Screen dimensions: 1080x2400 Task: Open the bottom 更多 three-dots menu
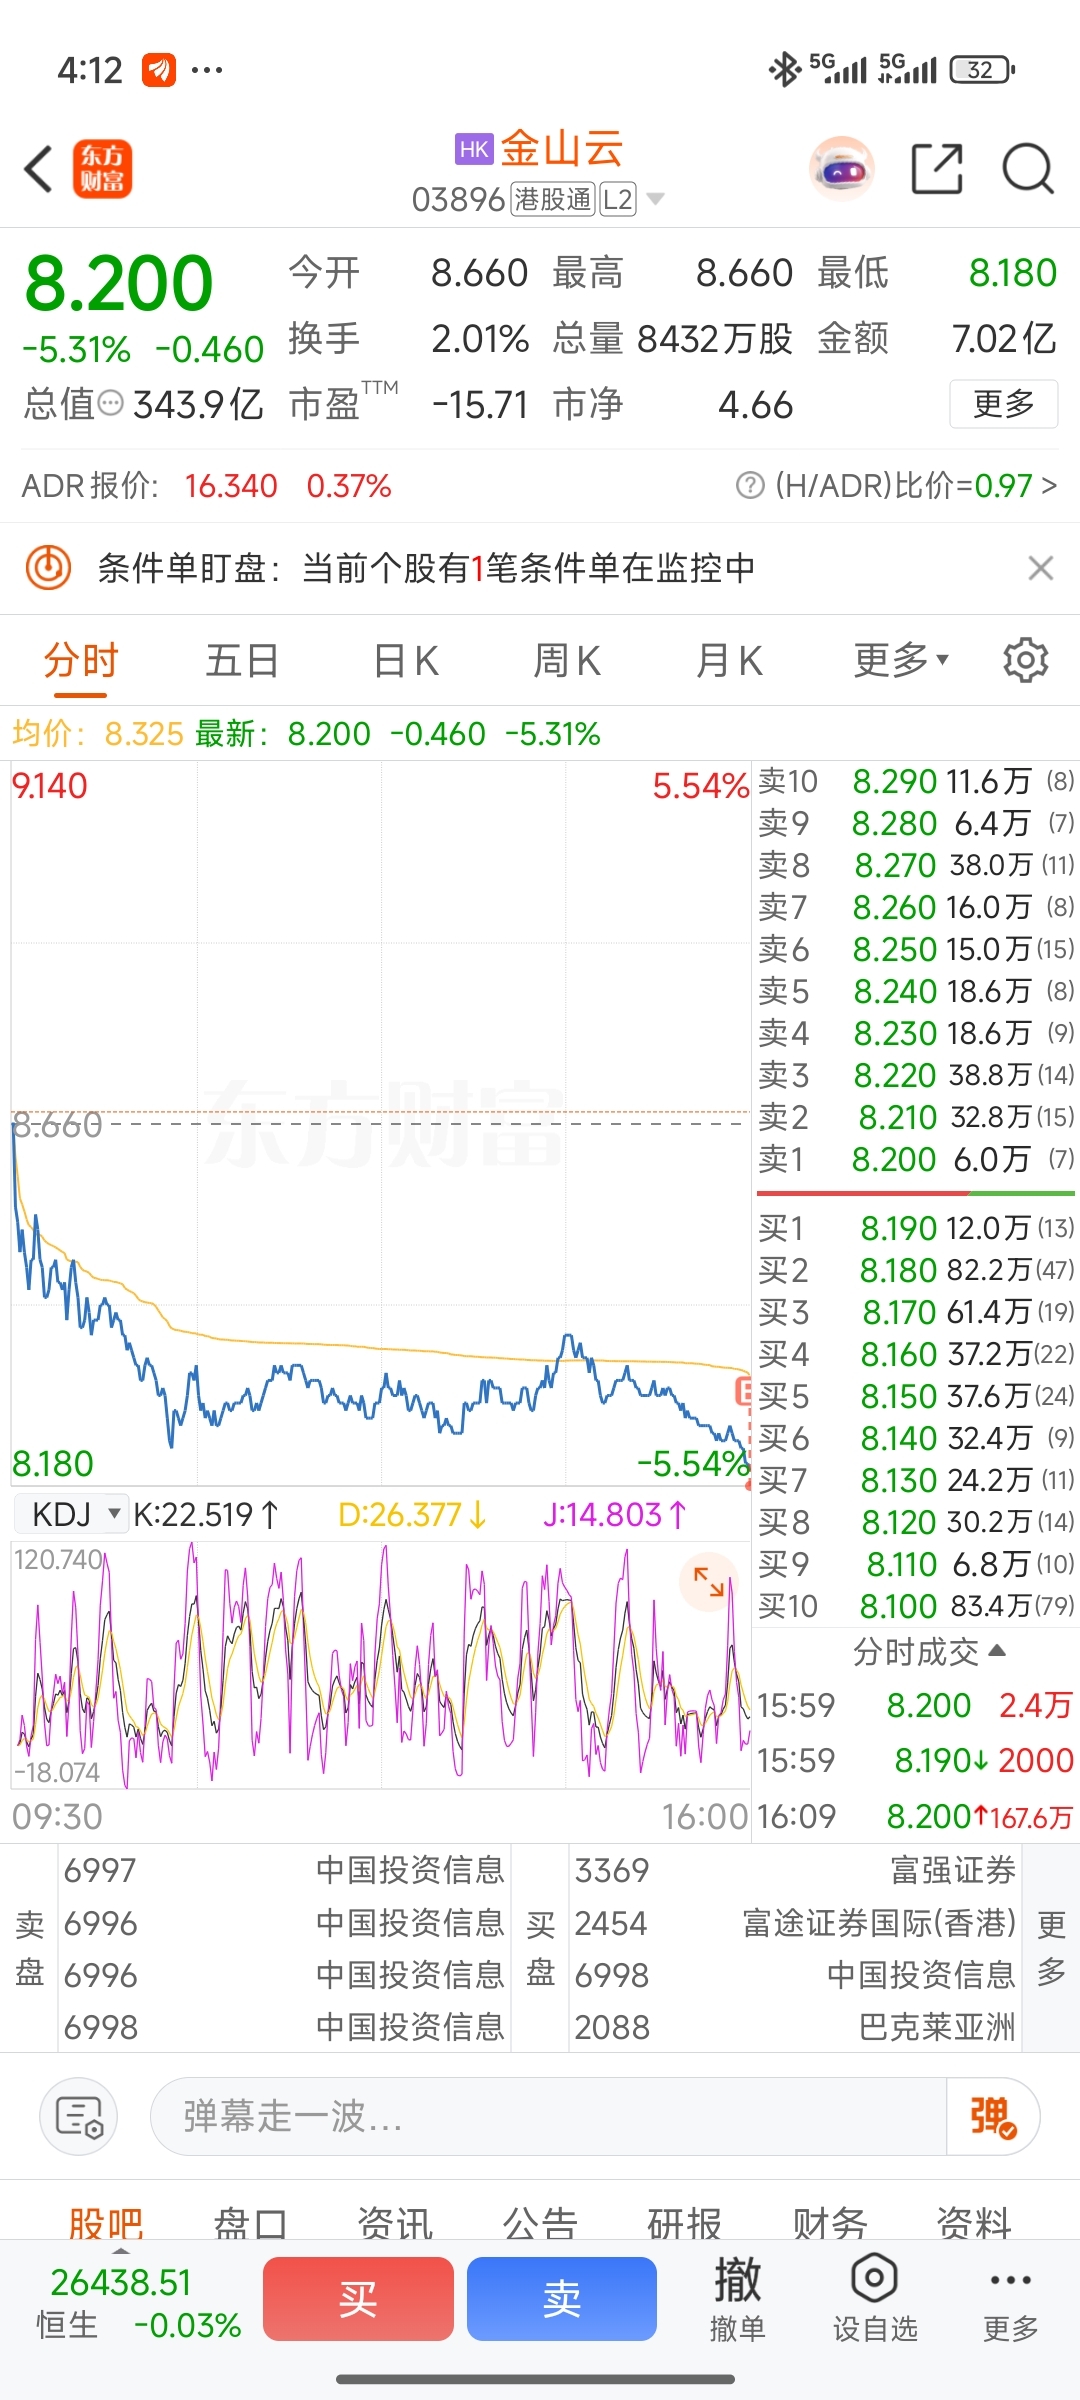click(x=1010, y=2300)
